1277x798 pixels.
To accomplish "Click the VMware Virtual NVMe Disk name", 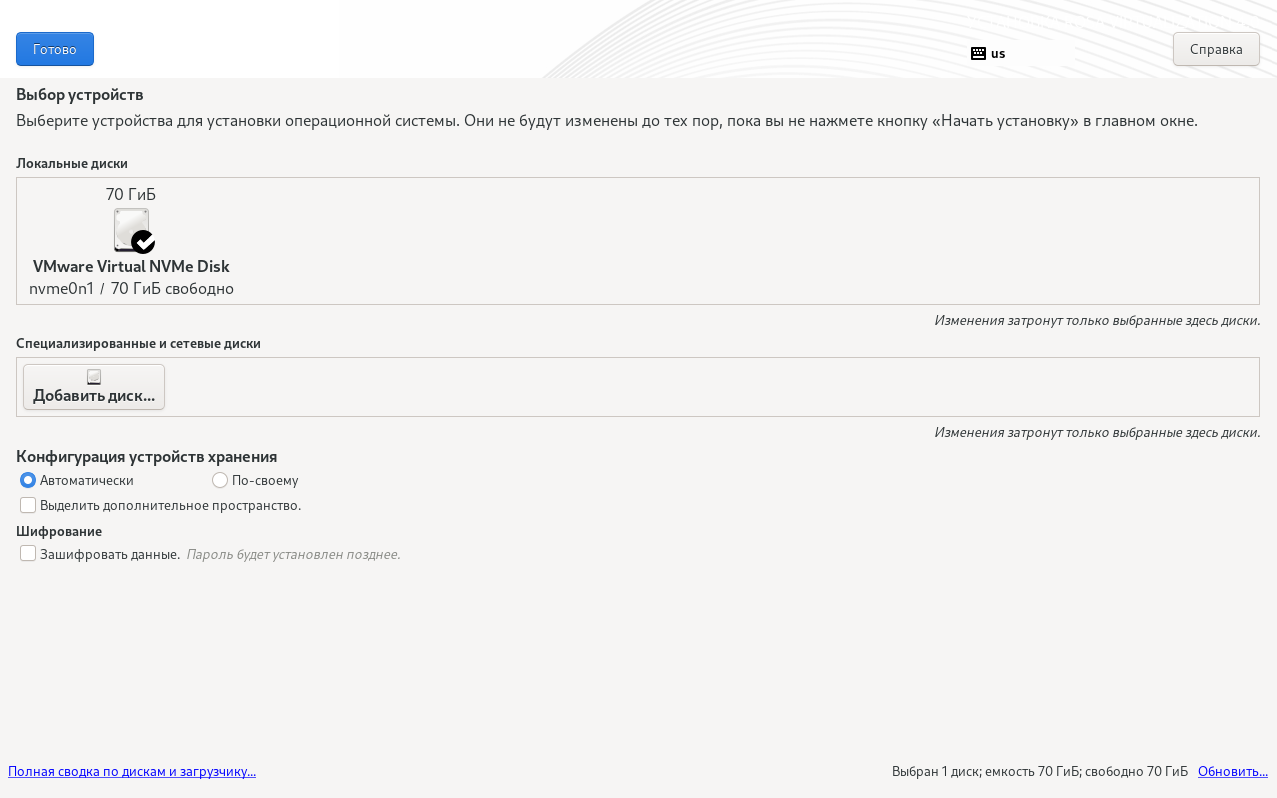I will point(131,267).
